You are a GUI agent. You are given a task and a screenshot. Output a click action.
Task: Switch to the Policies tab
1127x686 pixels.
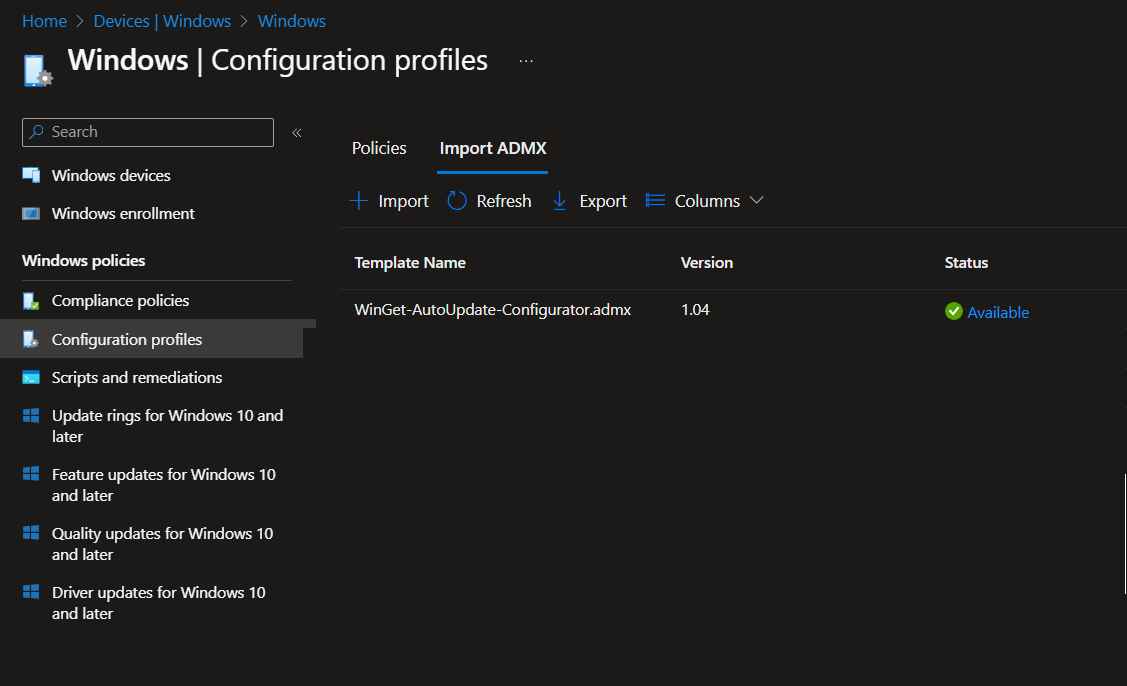pos(379,148)
